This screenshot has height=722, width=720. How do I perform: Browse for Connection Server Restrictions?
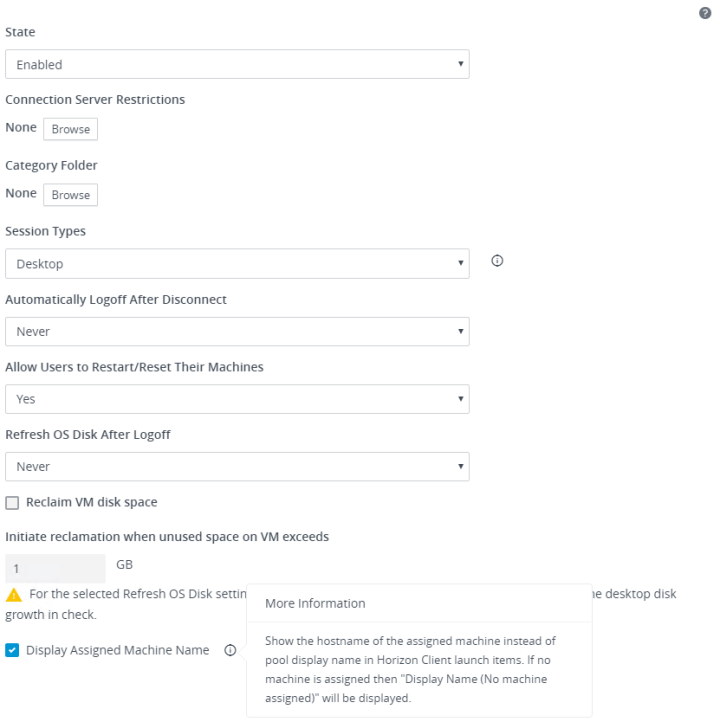point(70,129)
